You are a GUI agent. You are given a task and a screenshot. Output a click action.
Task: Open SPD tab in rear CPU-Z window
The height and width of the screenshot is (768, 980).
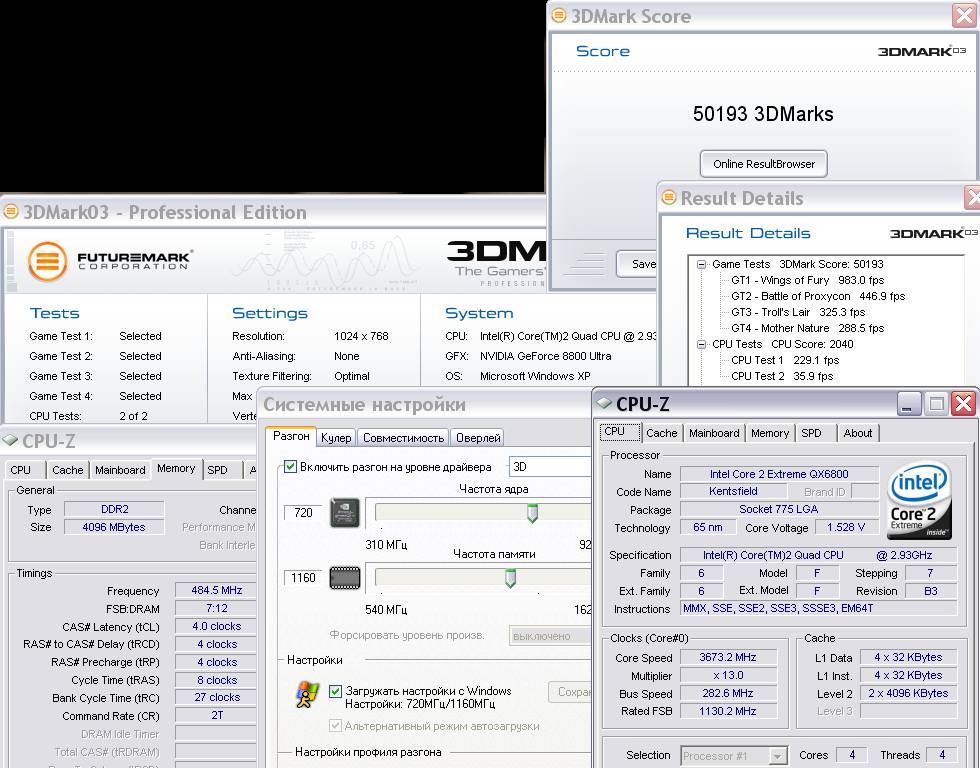[x=222, y=470]
